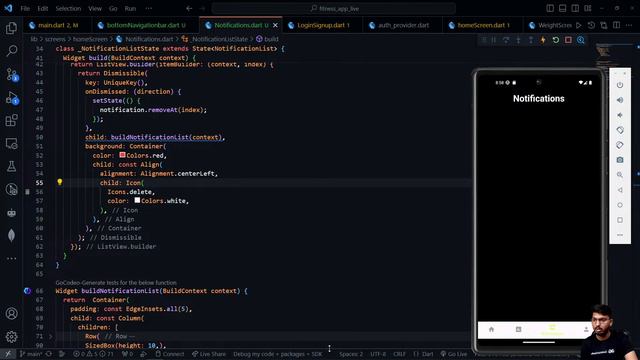The image size is (640, 360).
Task: Open the Go menu
Action: pyautogui.click(x=113, y=8)
